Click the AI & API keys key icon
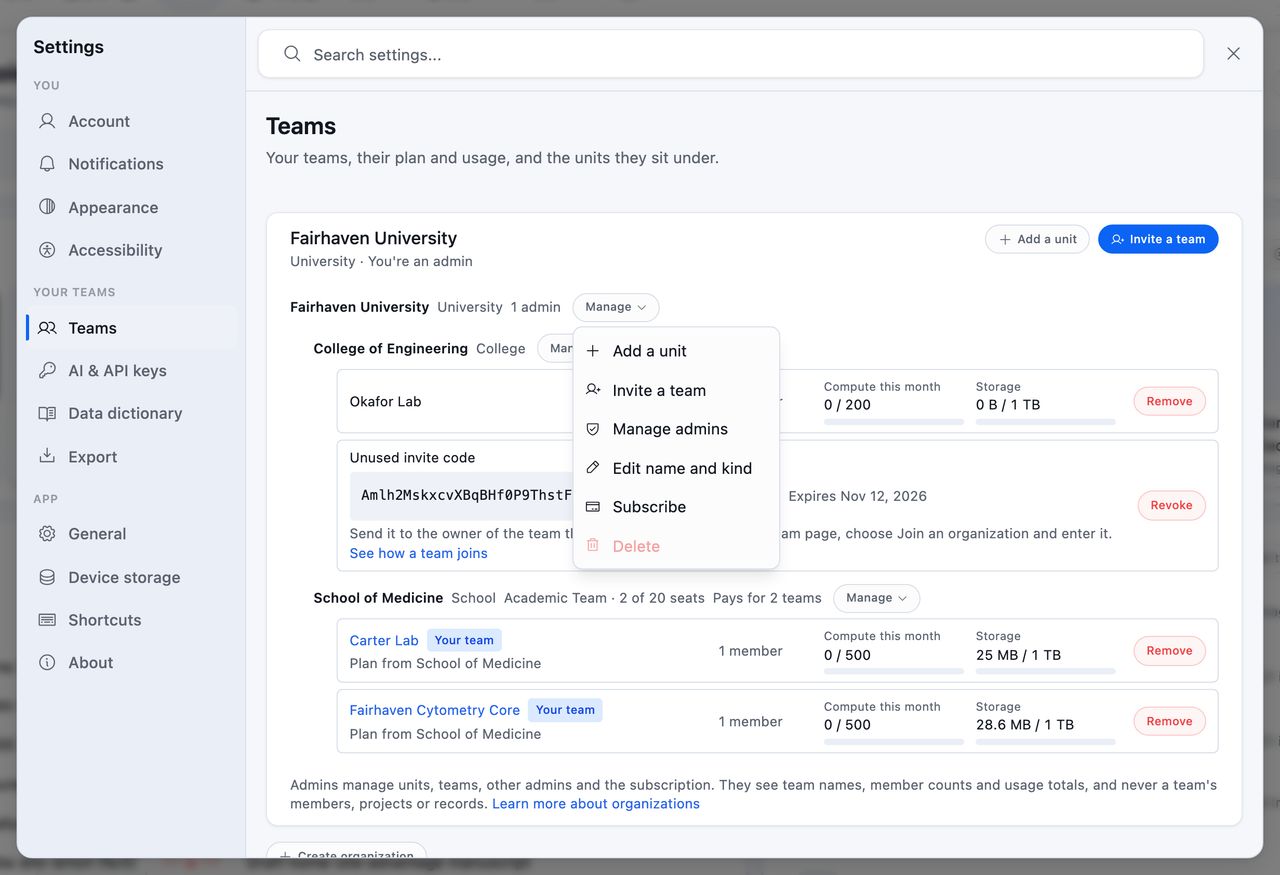 coord(47,370)
